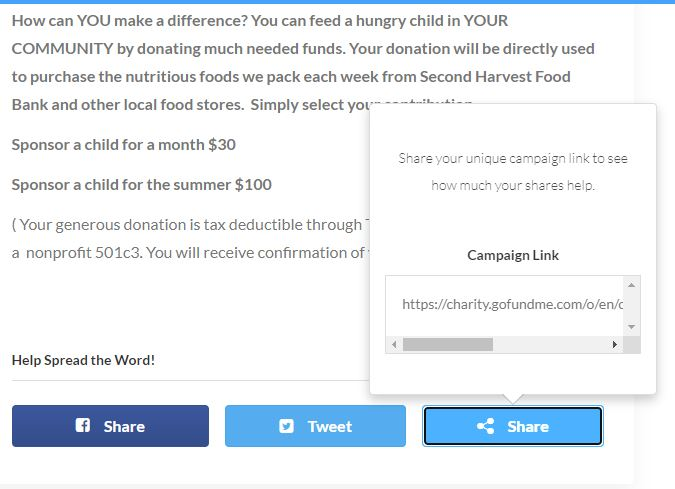
Task: Click the horizontal scrollbar thumb
Action: click(x=447, y=344)
